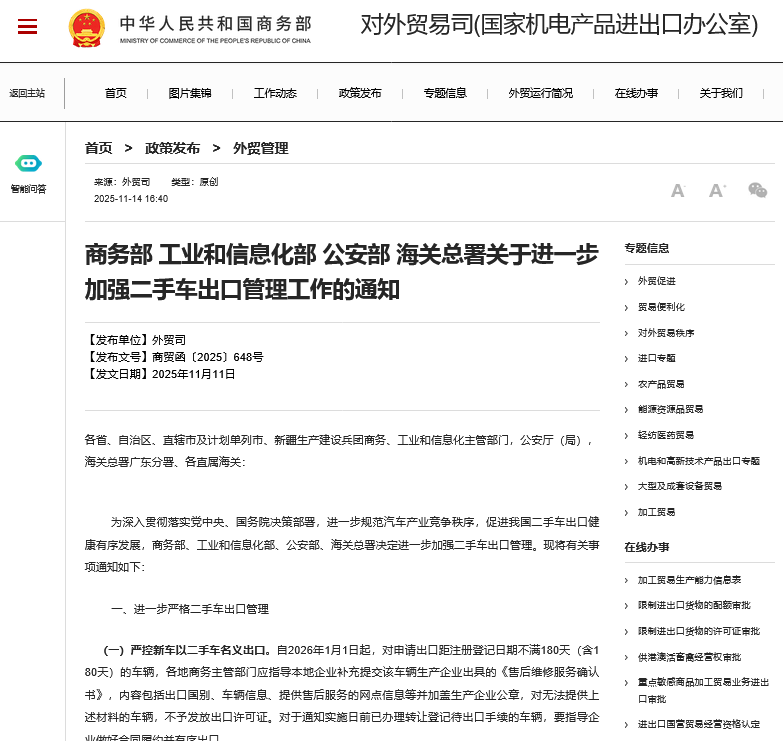
Task: Click the 中华人民共和国商务部 title text
Action: (x=215, y=23)
